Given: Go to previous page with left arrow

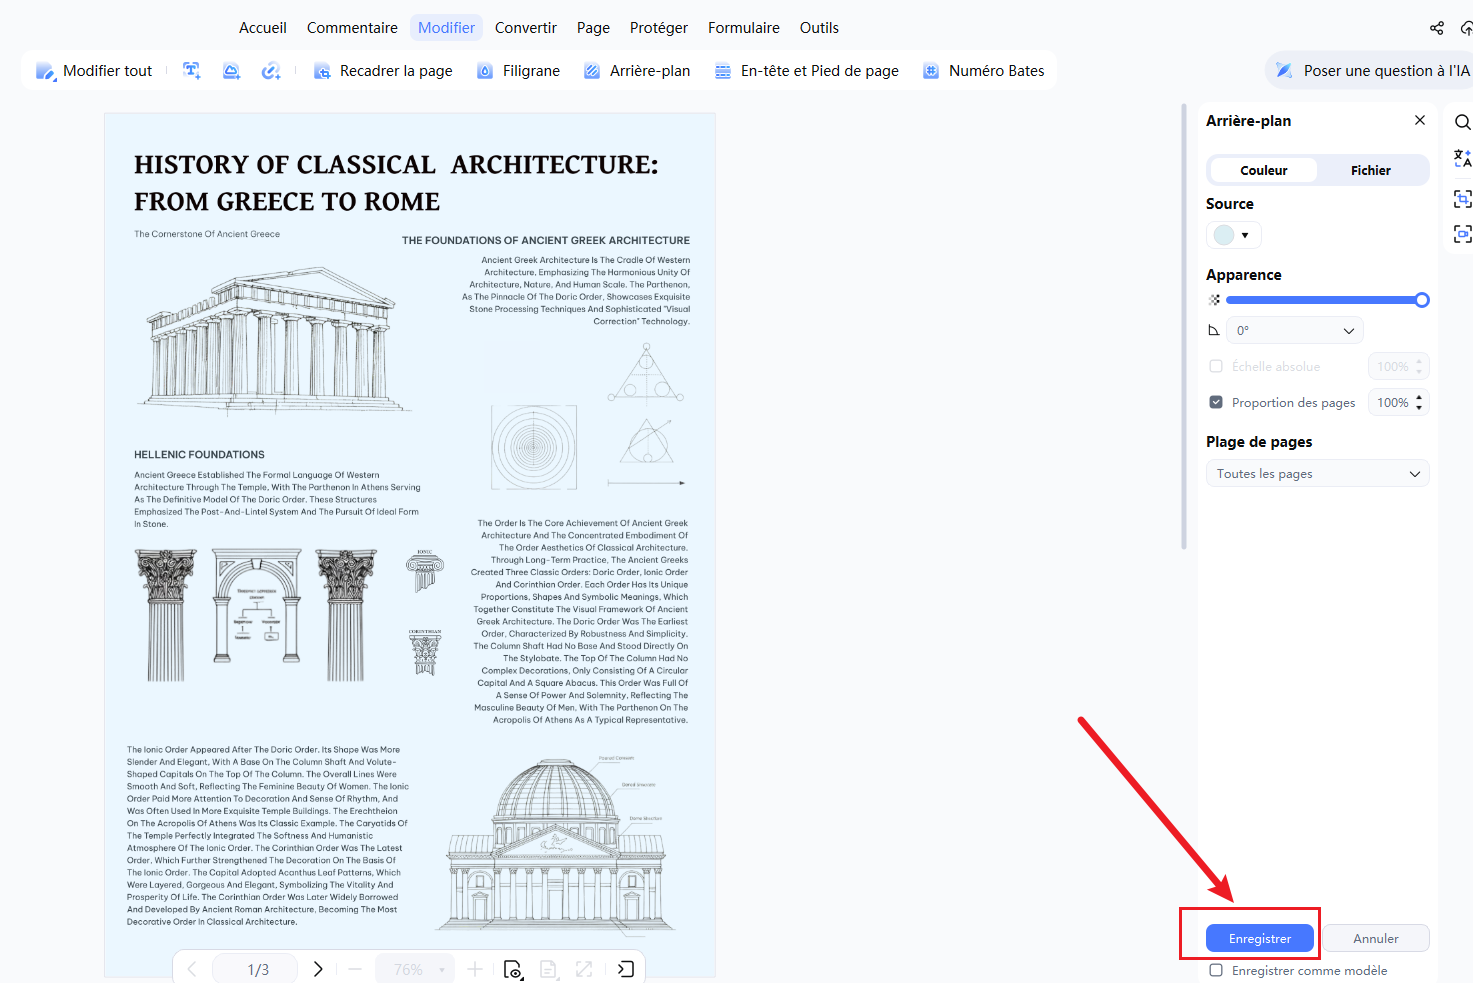Looking at the screenshot, I should [192, 969].
